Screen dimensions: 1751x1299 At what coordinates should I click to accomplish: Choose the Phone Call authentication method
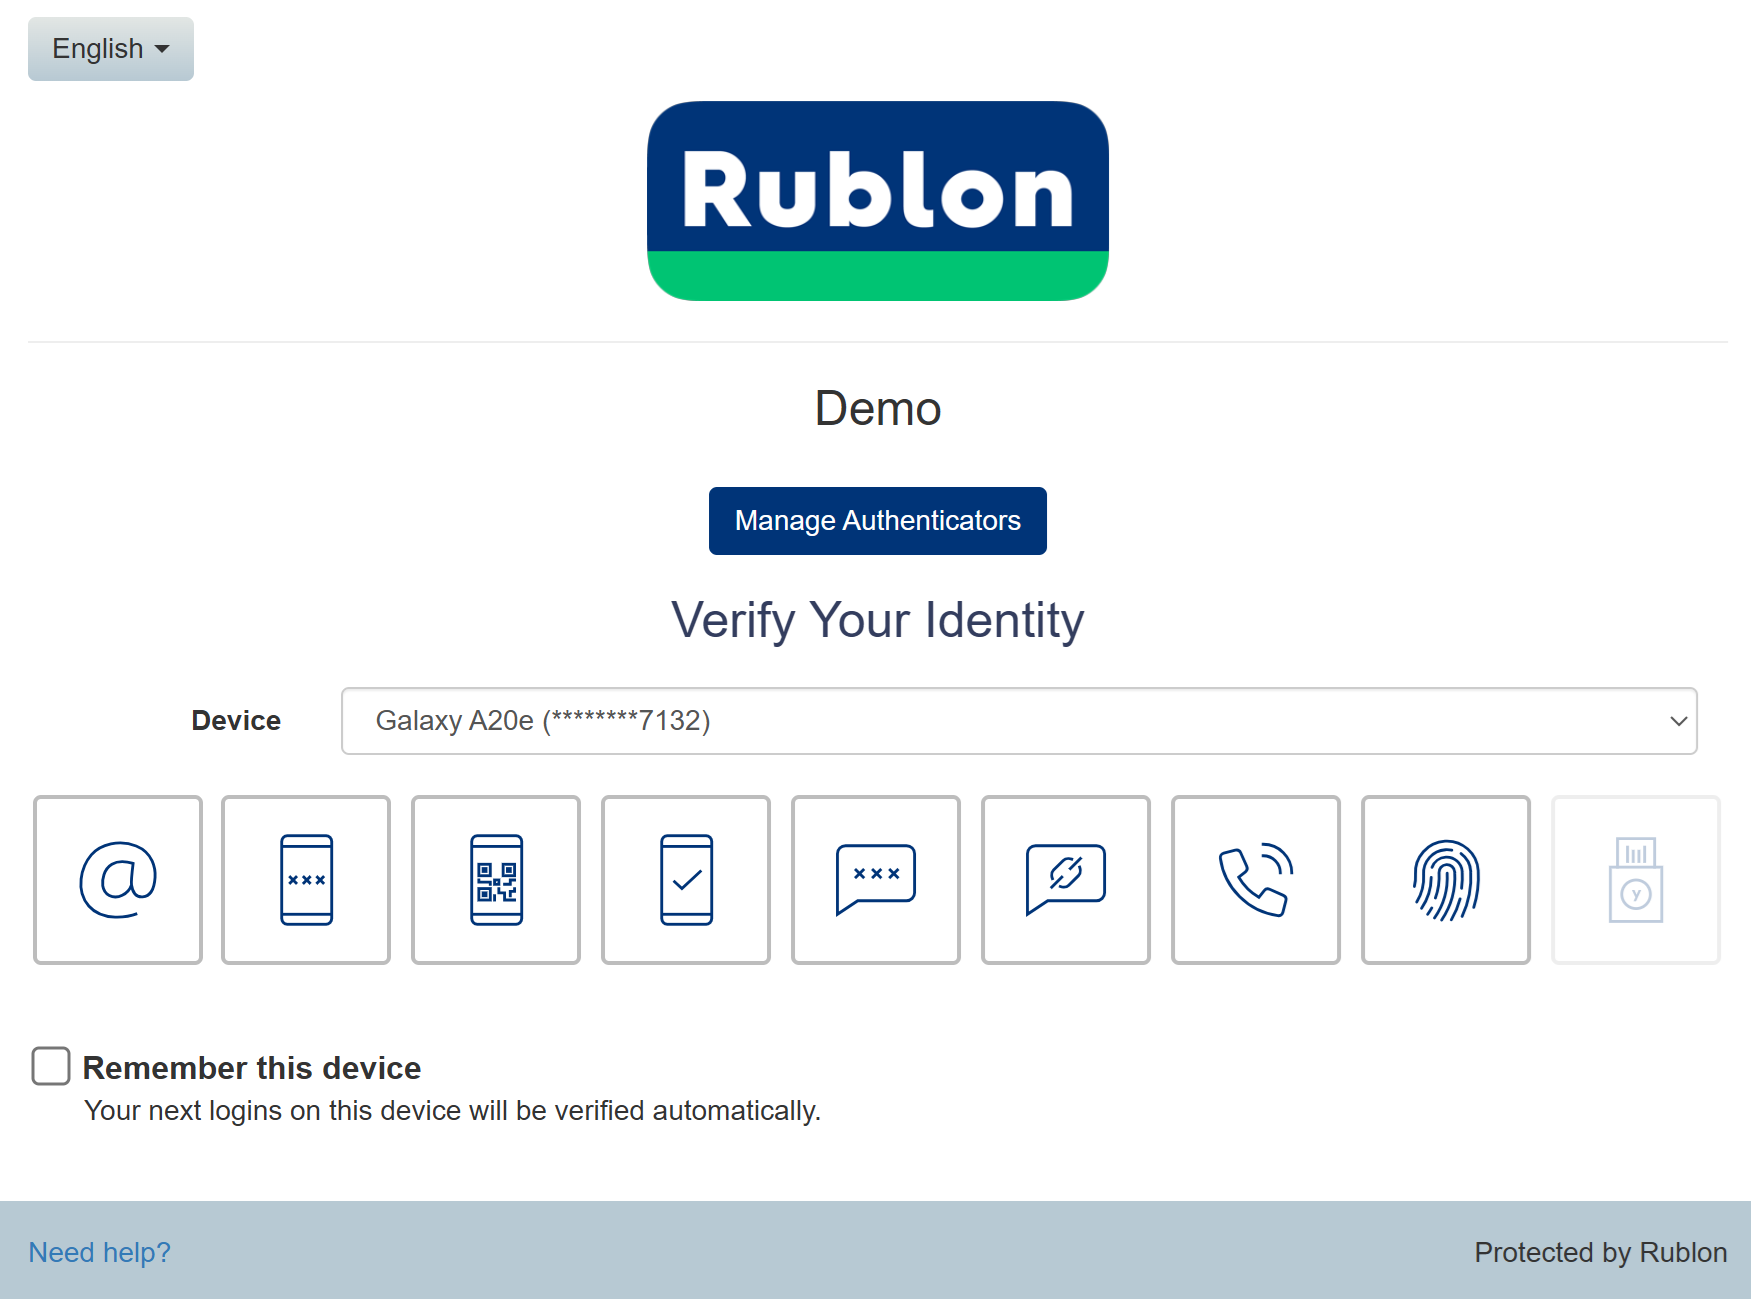click(1256, 880)
